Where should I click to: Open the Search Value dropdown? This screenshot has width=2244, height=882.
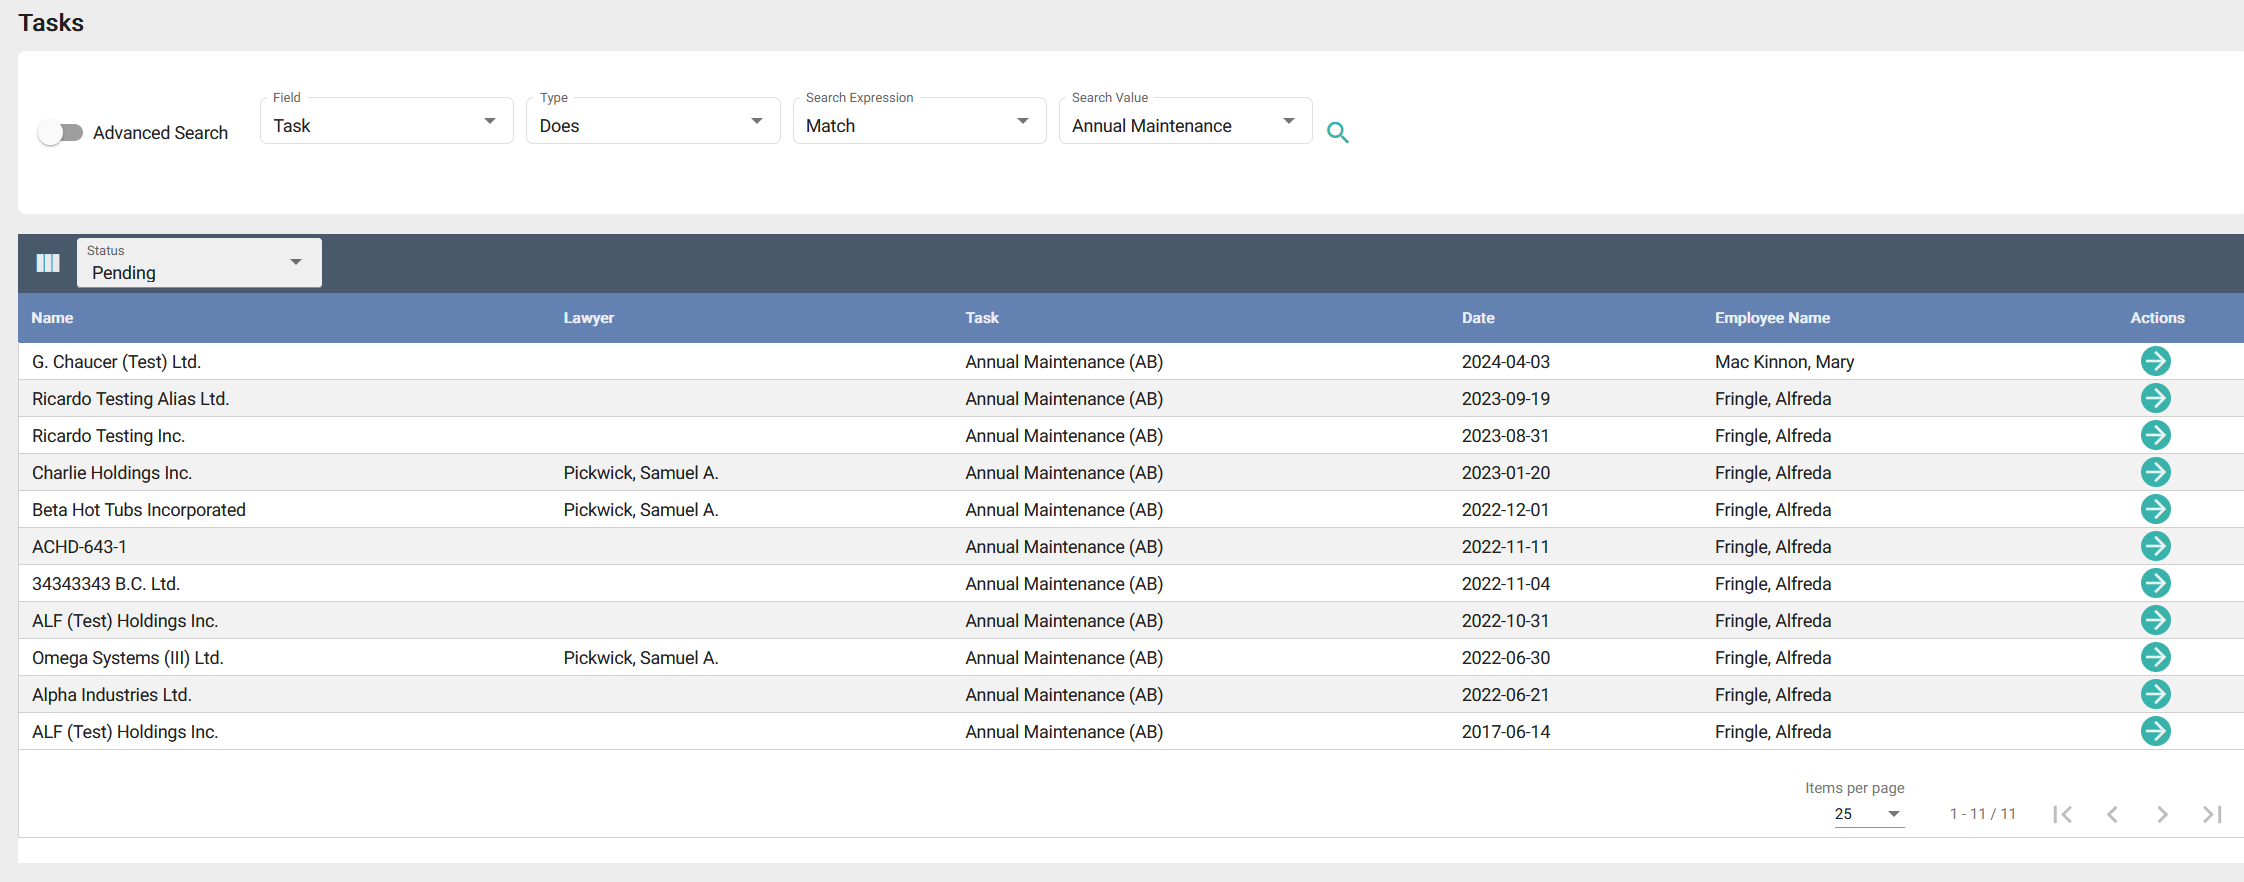tap(1186, 121)
